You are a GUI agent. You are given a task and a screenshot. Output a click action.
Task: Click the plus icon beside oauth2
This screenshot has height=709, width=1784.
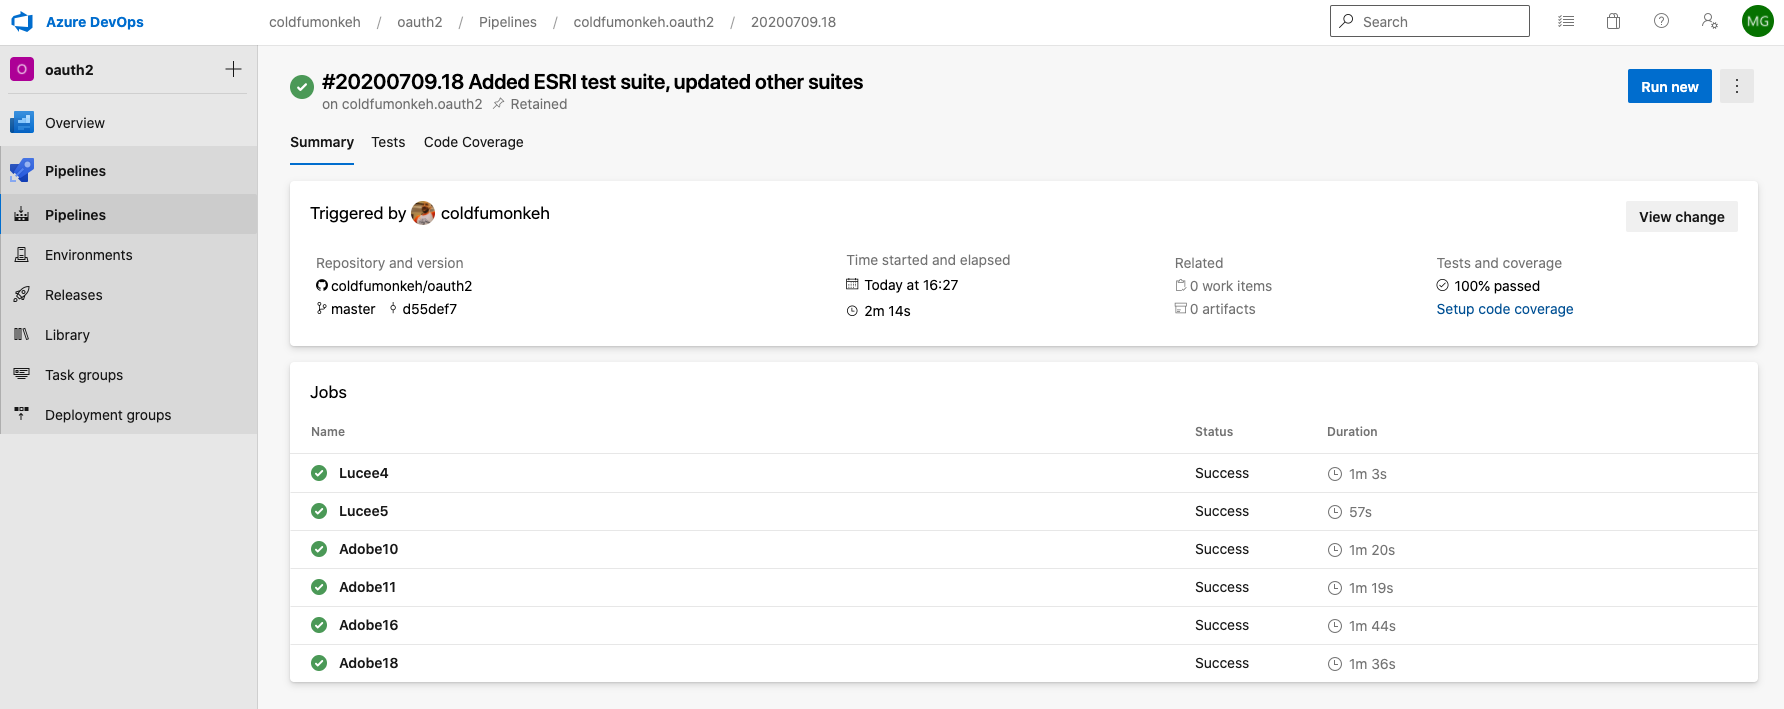(x=233, y=69)
